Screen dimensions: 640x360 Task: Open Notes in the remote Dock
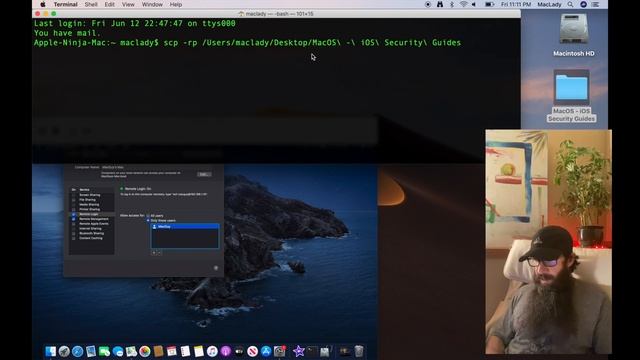(199, 351)
